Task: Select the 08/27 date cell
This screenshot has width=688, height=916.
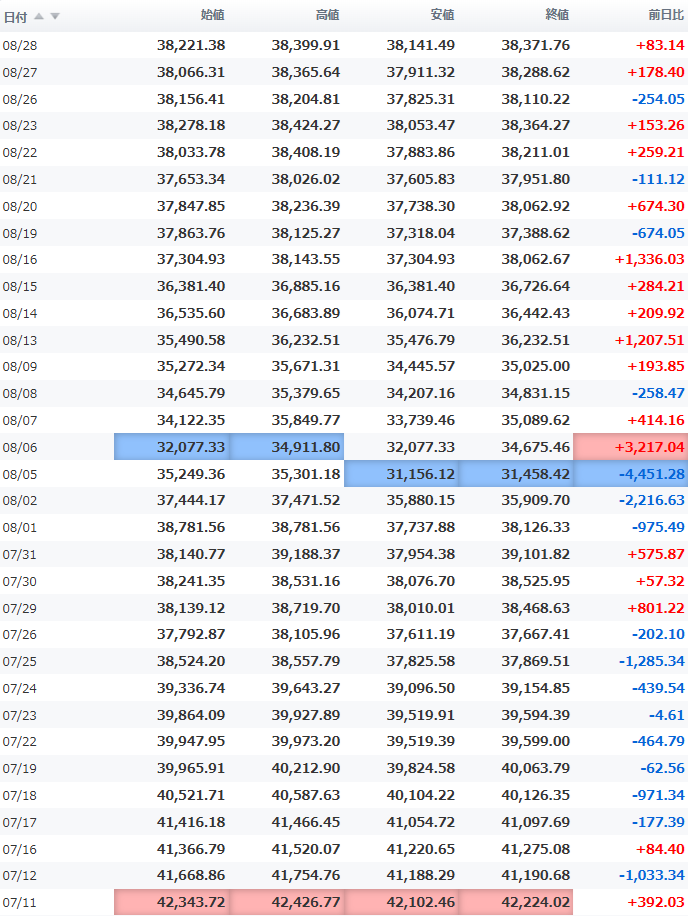Action: [x=20, y=72]
